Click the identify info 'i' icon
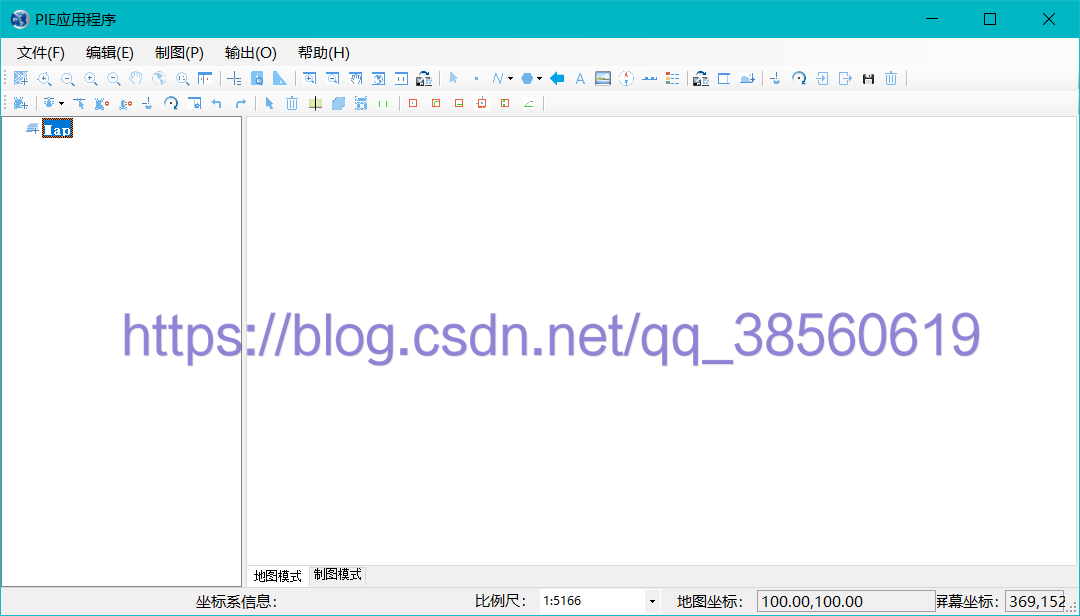The image size is (1080, 616). coord(257,79)
